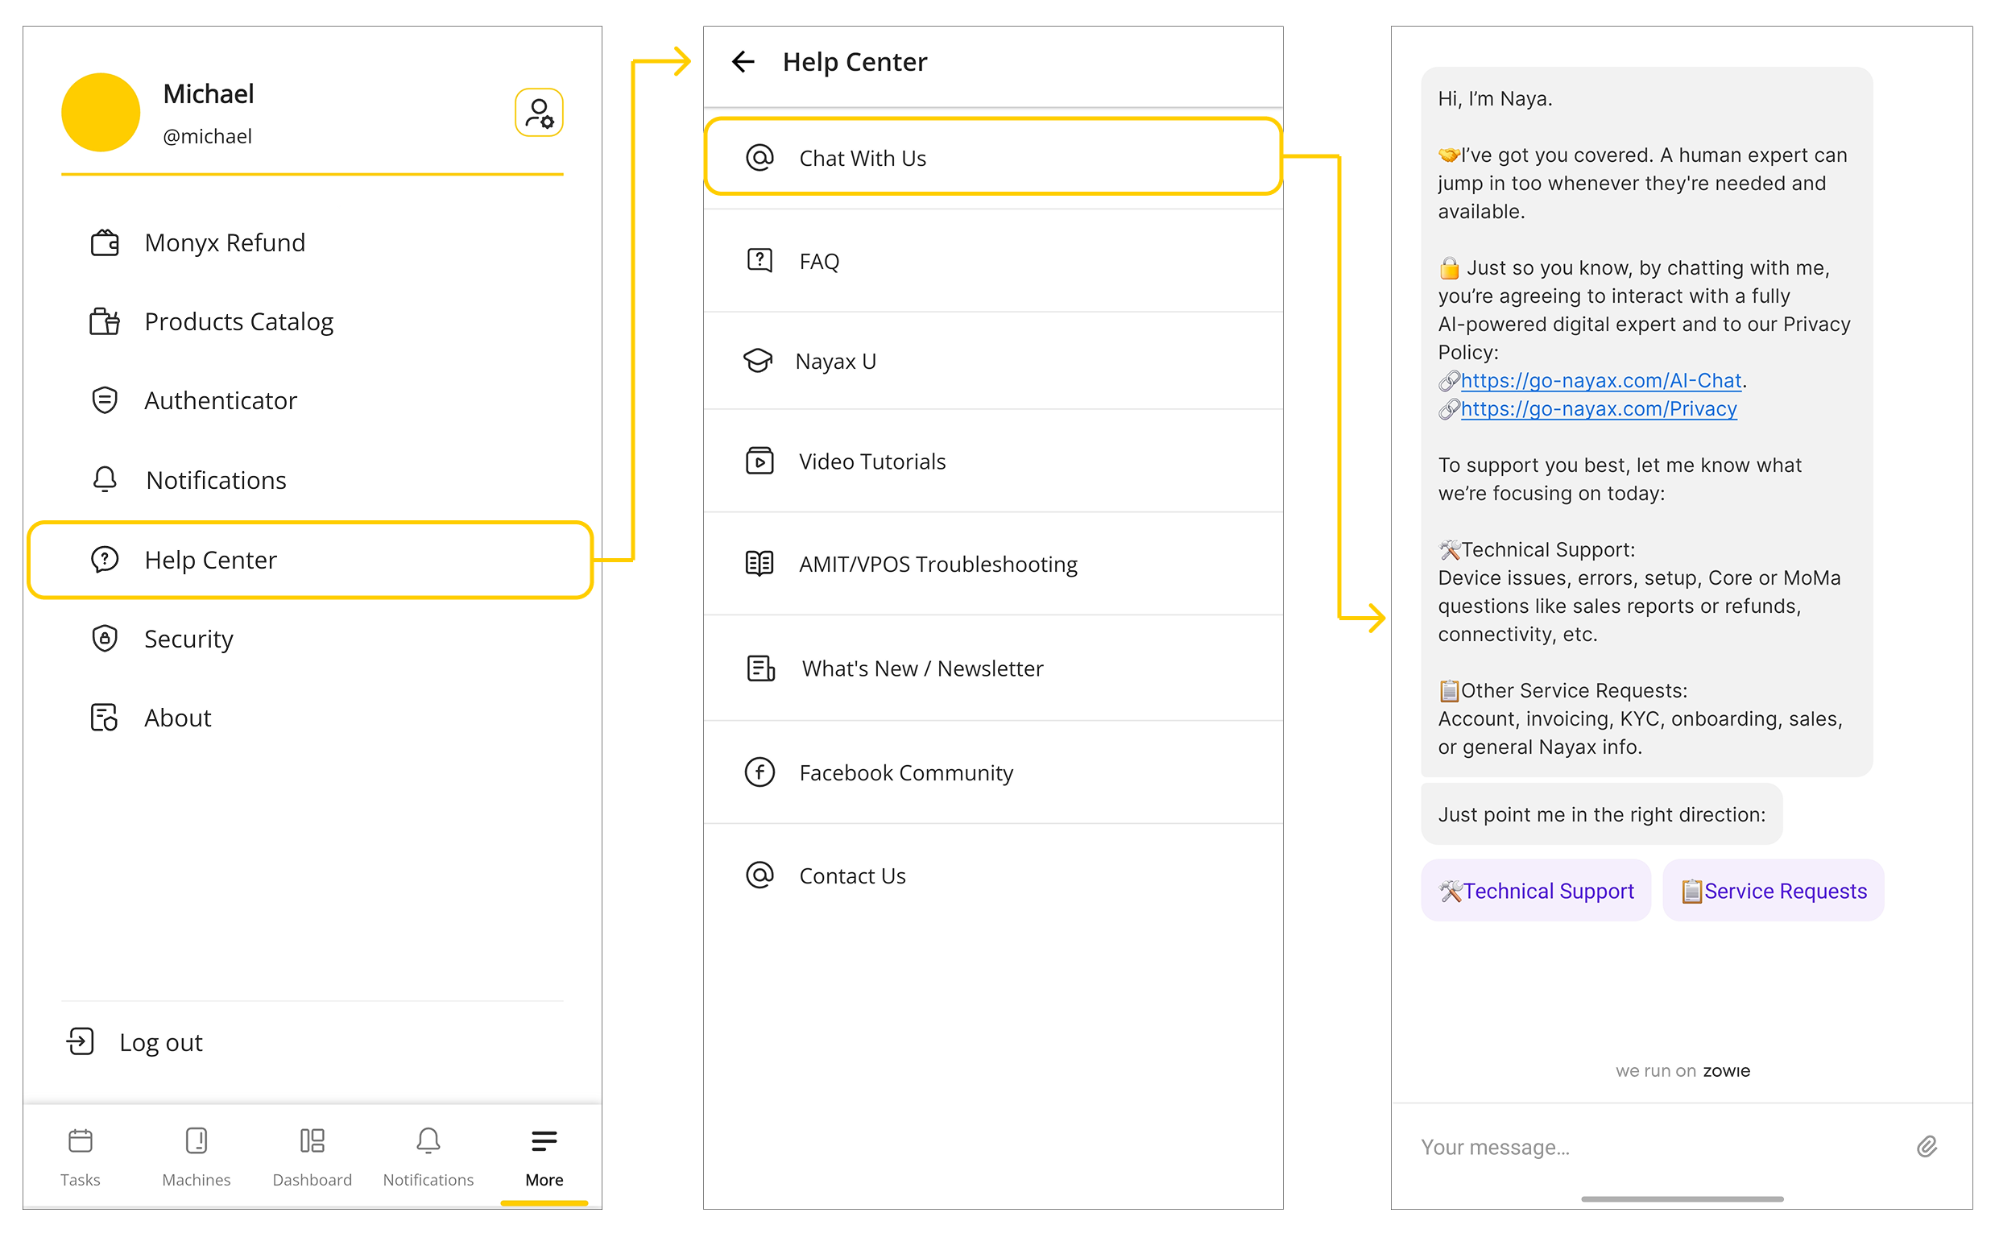Screen dimensions: 1999x1242
Task: Tap the back arrow in Help Center
Action: tap(743, 62)
